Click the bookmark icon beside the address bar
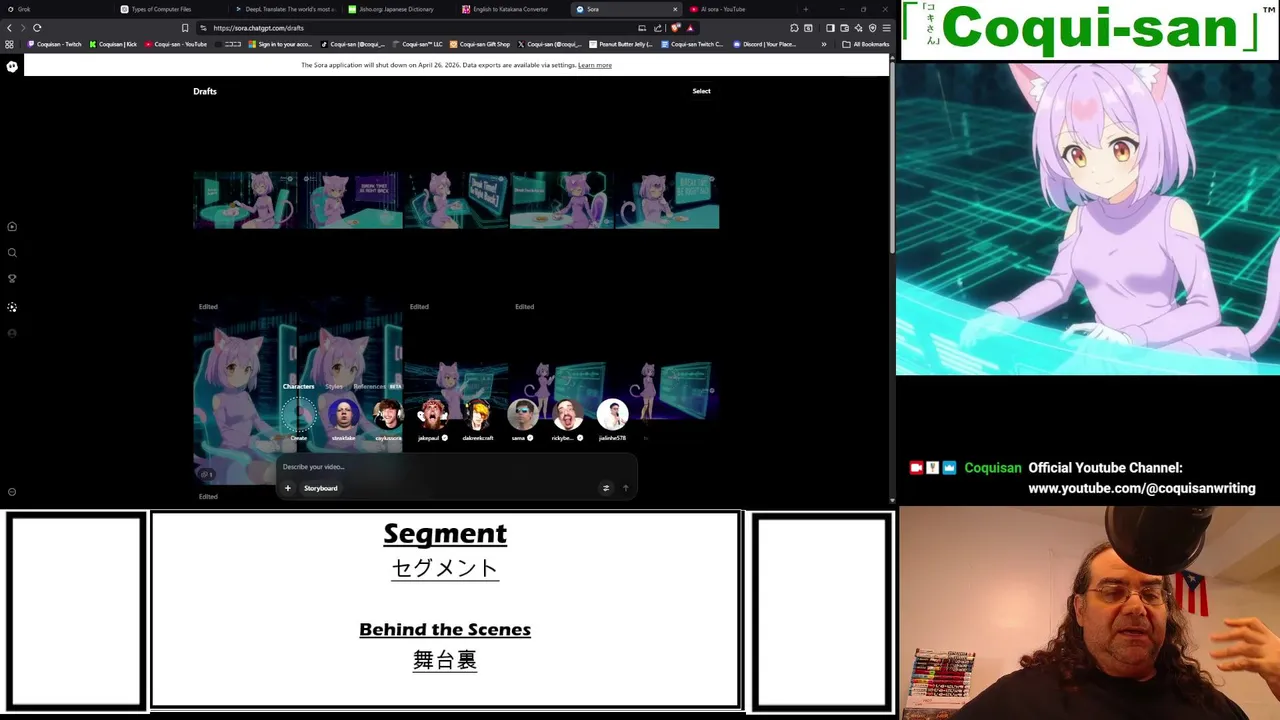The width and height of the screenshot is (1280, 720). point(185,28)
